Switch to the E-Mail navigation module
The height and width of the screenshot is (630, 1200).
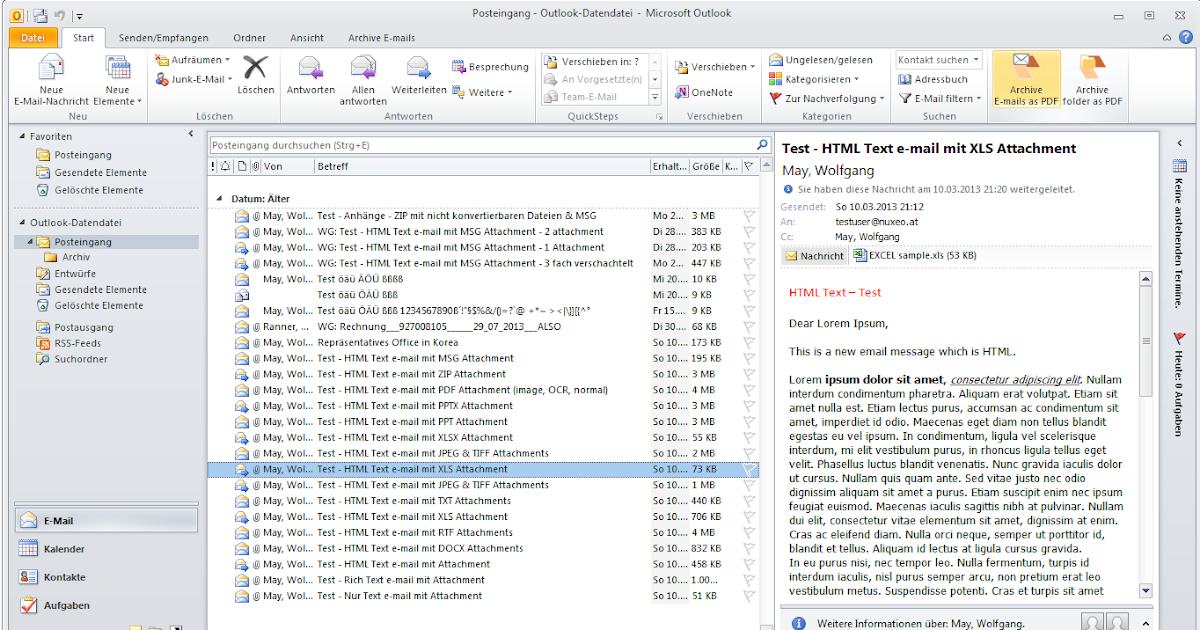coord(107,521)
